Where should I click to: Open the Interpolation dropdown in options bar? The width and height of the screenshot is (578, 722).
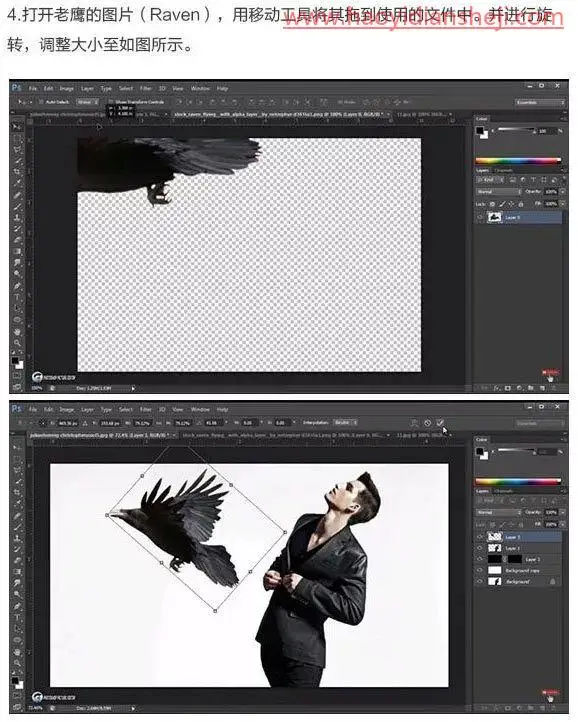coord(345,422)
